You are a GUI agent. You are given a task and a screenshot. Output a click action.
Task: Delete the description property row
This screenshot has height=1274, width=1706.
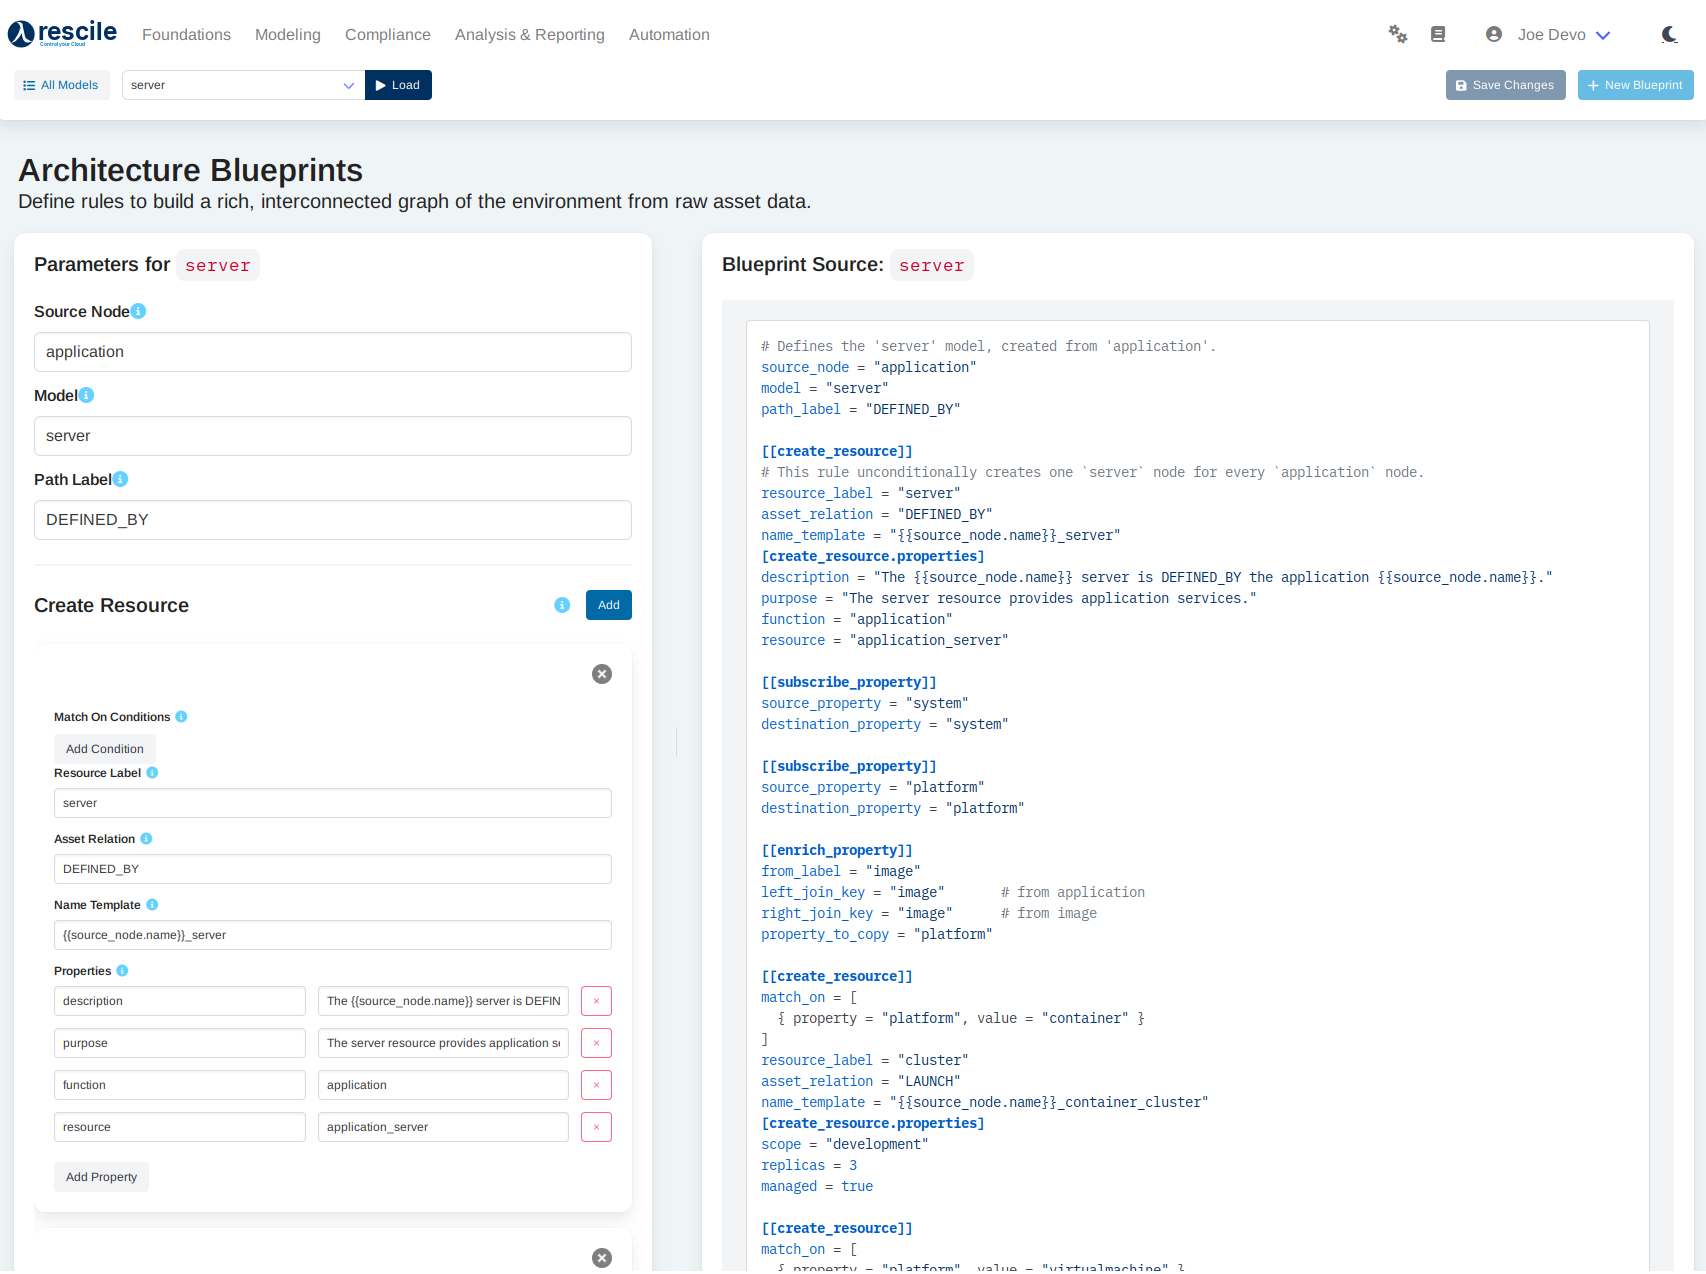596,1001
